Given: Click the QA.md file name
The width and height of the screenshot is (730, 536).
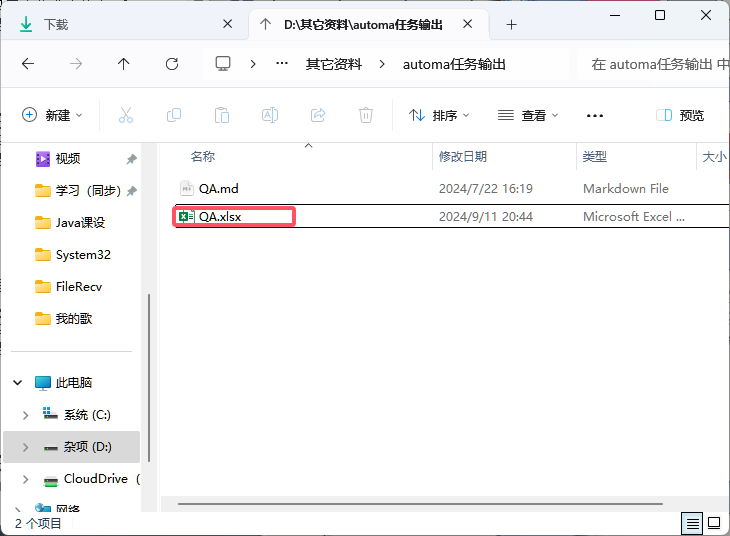Looking at the screenshot, I should click(x=219, y=189).
